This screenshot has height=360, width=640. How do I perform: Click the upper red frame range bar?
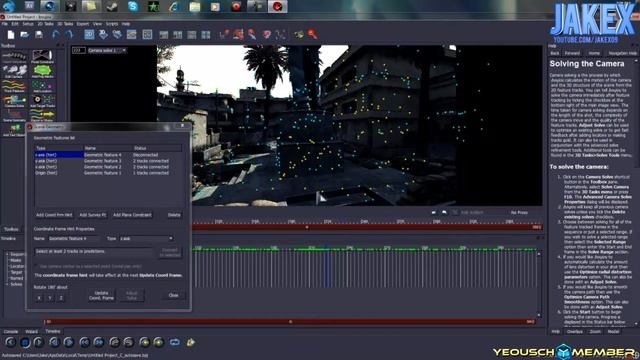pos(367,227)
